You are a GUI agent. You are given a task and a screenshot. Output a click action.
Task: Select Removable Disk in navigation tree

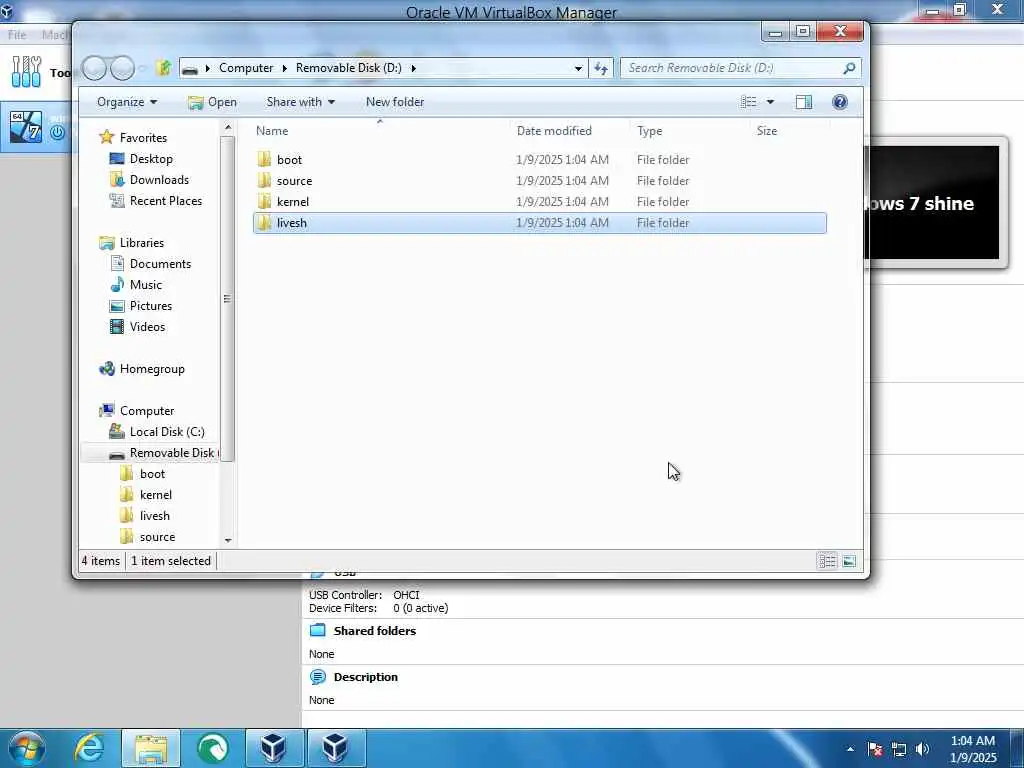(163, 453)
